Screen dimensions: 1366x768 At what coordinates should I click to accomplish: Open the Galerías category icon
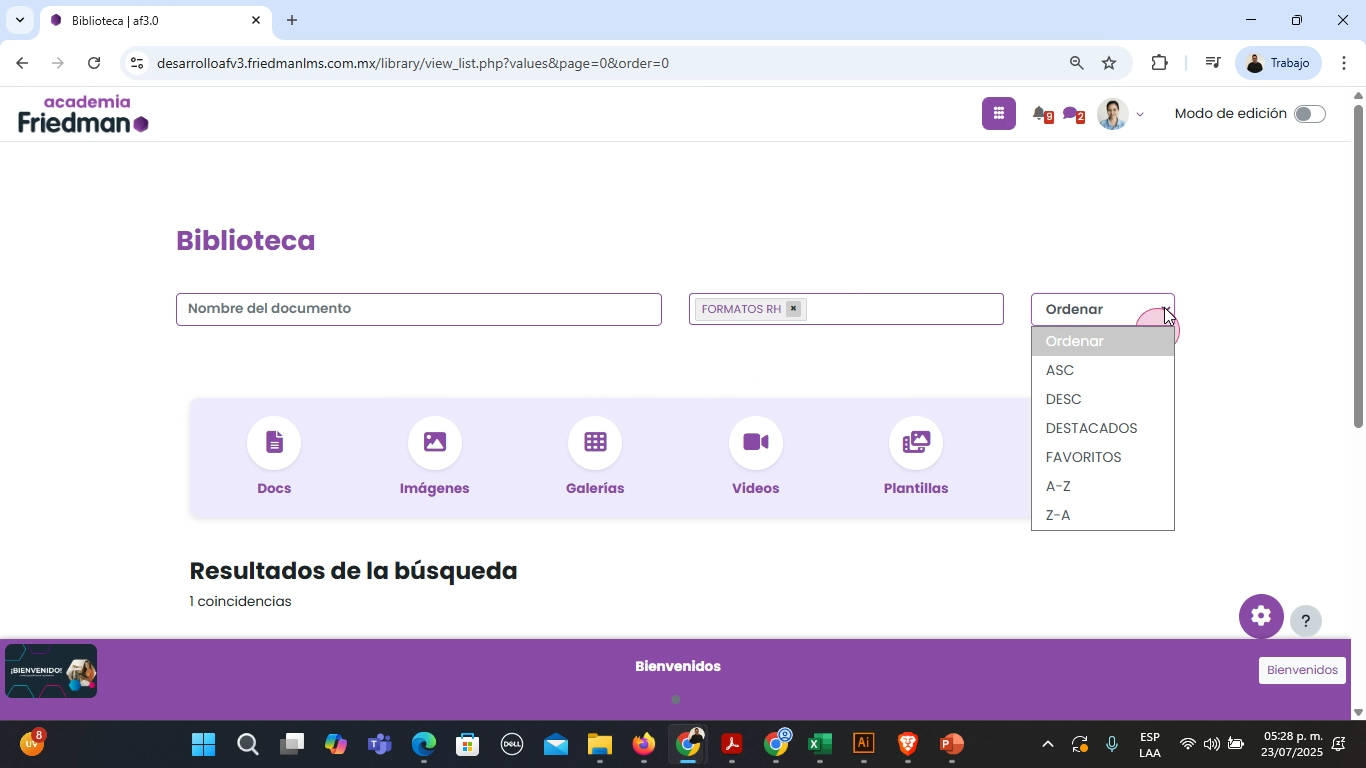click(595, 443)
